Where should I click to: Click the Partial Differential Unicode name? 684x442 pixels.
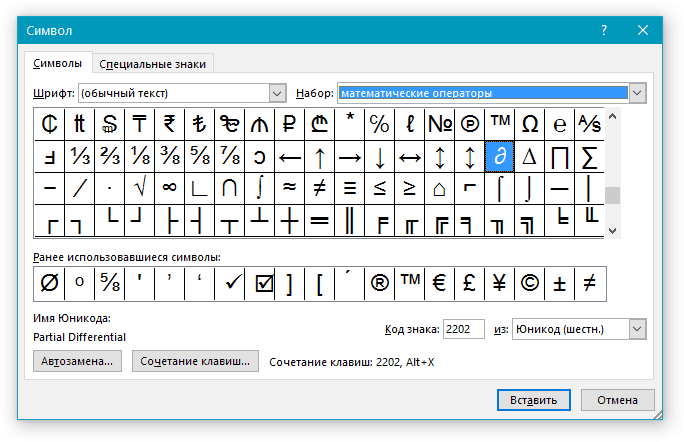[x=79, y=337]
